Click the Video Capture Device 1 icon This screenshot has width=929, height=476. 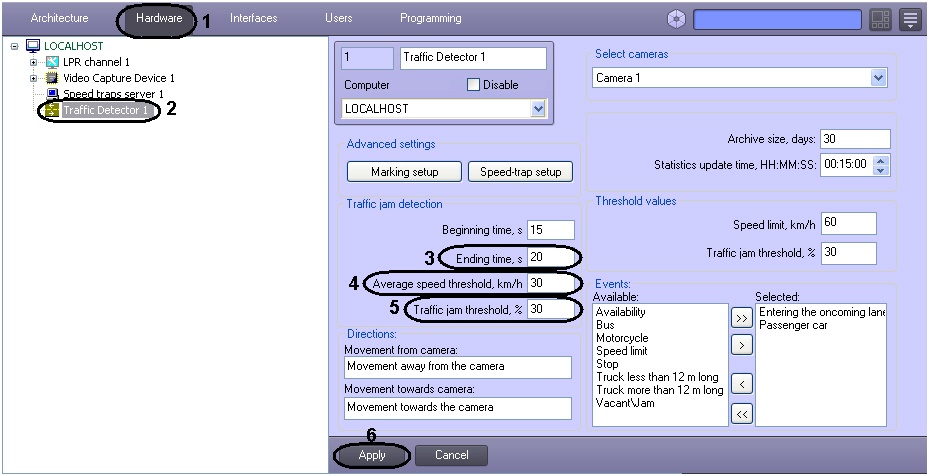click(x=53, y=78)
